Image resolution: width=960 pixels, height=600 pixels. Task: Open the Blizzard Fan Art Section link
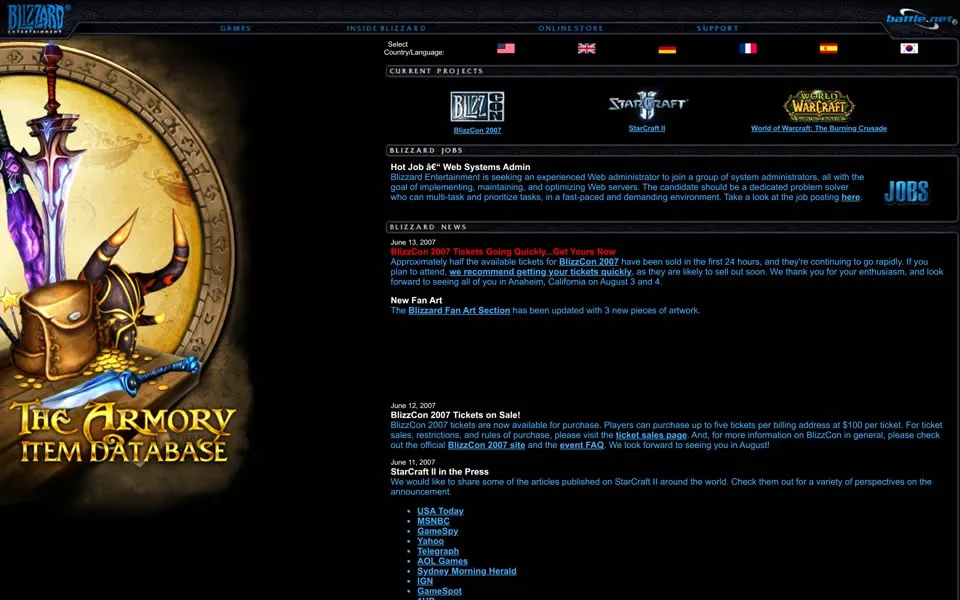[459, 310]
